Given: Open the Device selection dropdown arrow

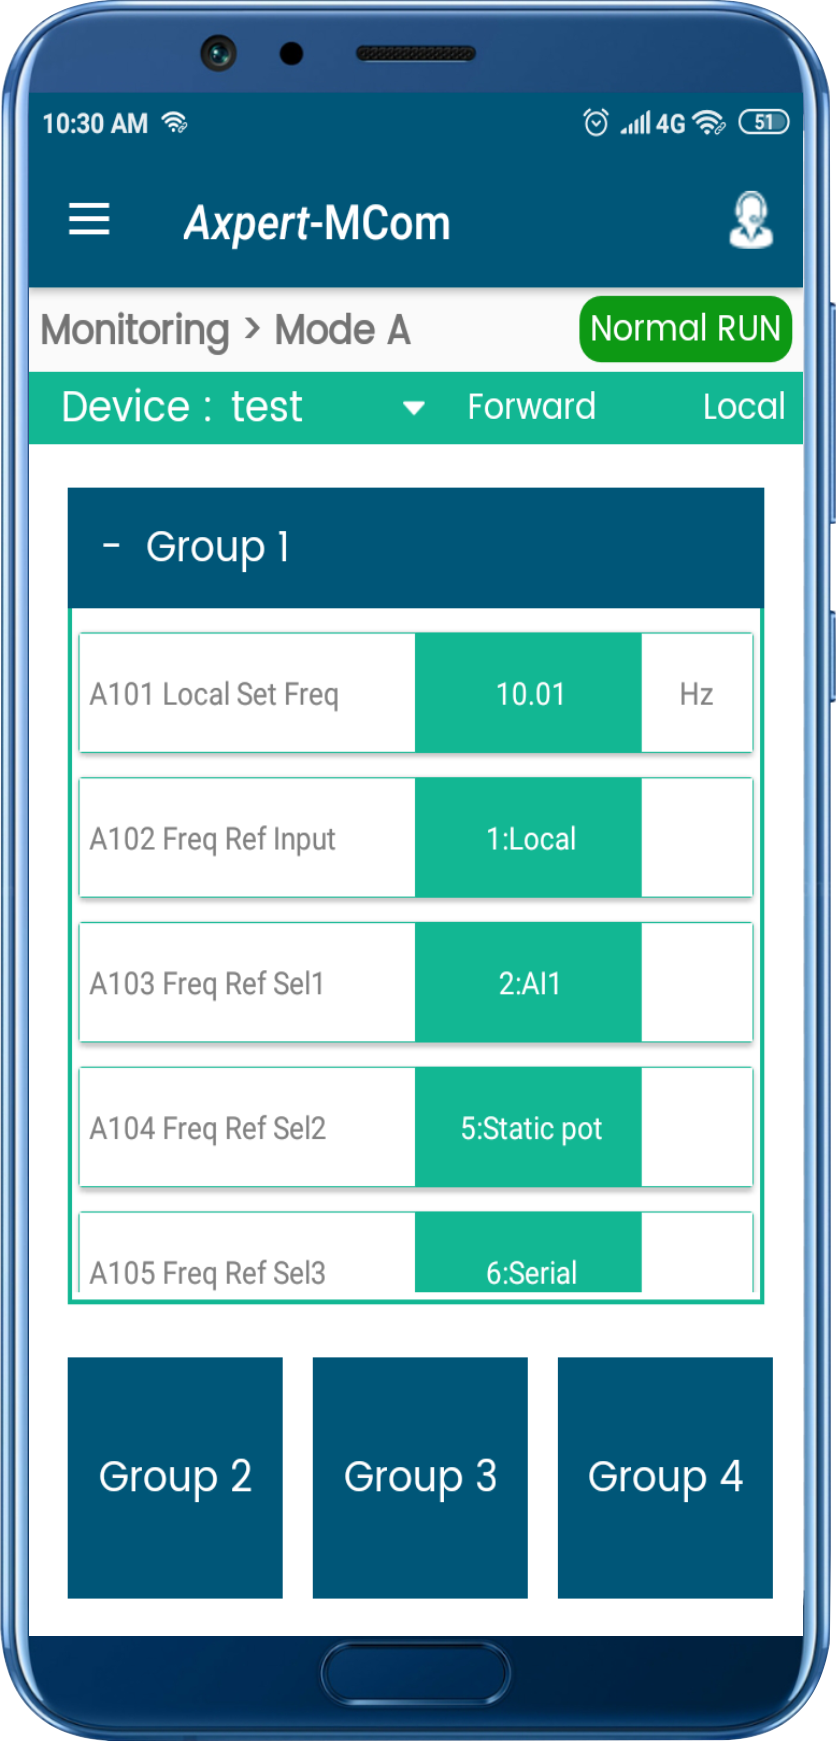Looking at the screenshot, I should pos(413,407).
